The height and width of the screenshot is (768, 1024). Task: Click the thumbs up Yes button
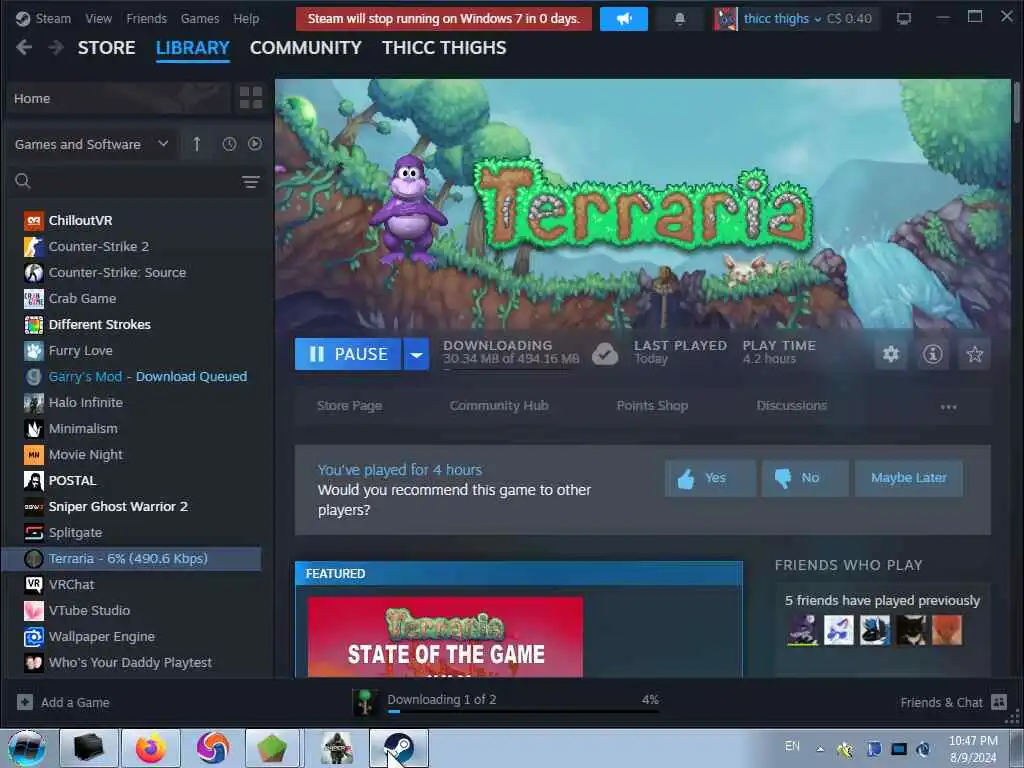(x=711, y=478)
